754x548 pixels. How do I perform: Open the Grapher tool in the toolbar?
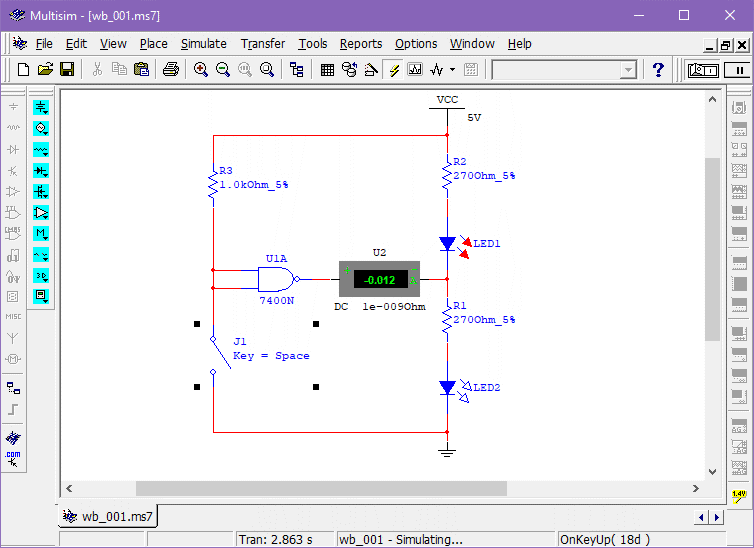point(415,69)
